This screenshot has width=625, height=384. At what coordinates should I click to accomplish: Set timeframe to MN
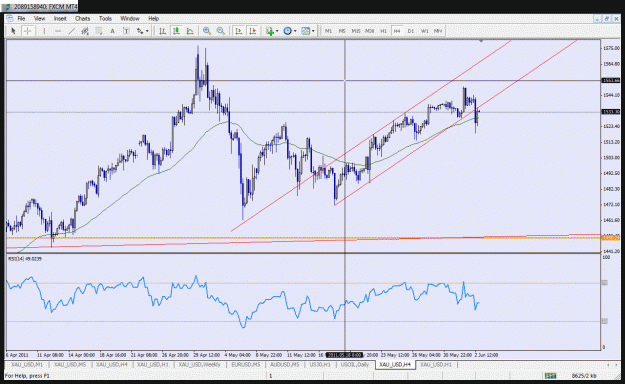[x=438, y=31]
